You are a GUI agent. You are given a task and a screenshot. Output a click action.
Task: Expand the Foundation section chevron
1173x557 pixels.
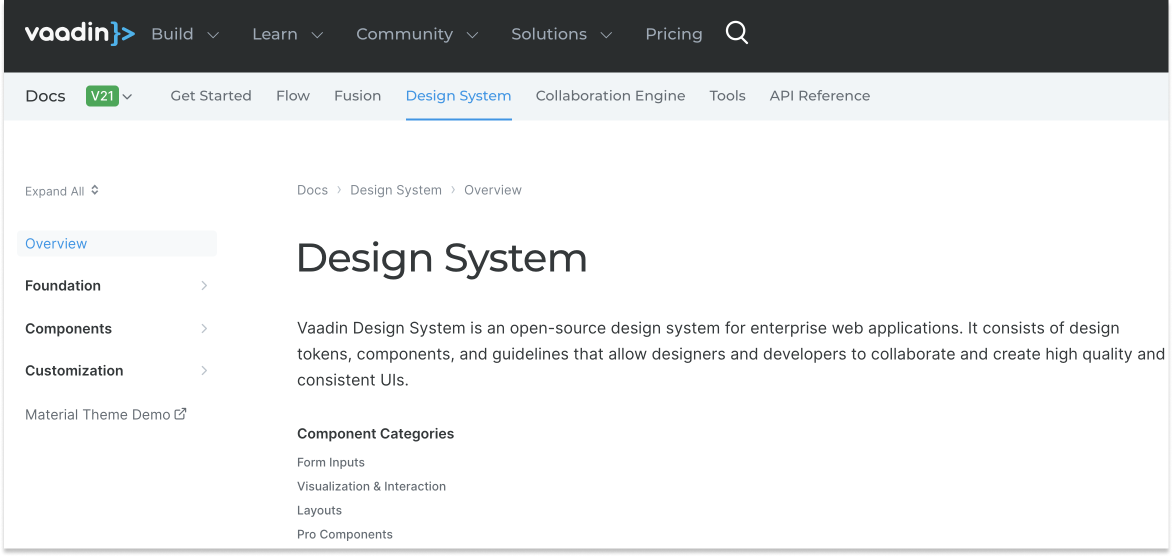(204, 286)
